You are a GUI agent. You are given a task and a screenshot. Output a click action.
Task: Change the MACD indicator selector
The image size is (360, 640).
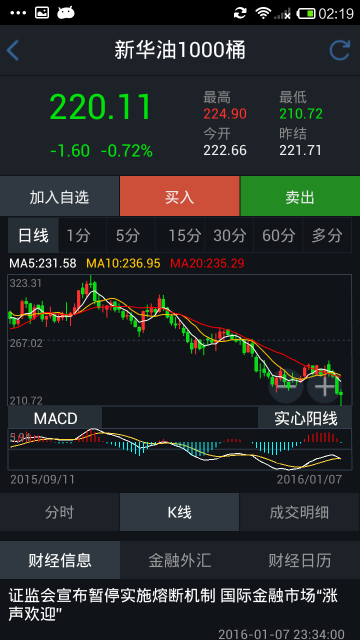click(55, 418)
